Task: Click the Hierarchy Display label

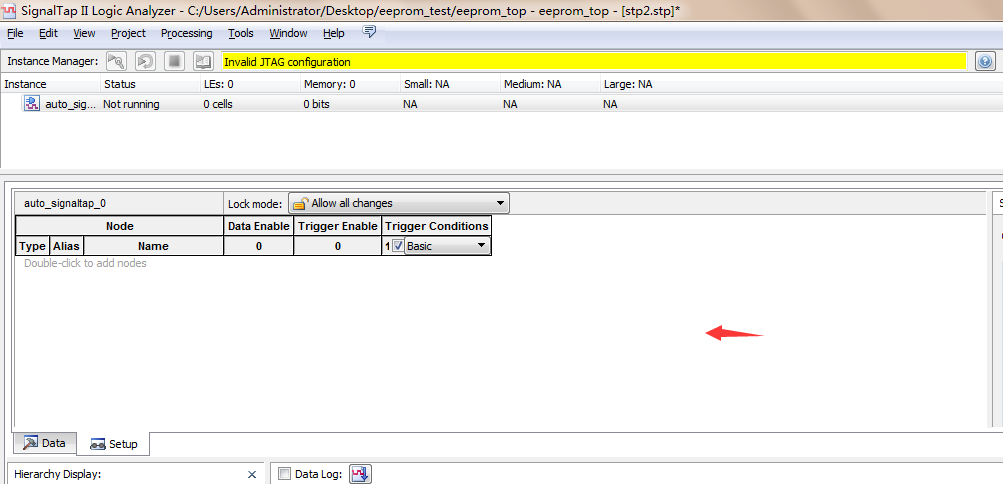Action: (x=58, y=474)
